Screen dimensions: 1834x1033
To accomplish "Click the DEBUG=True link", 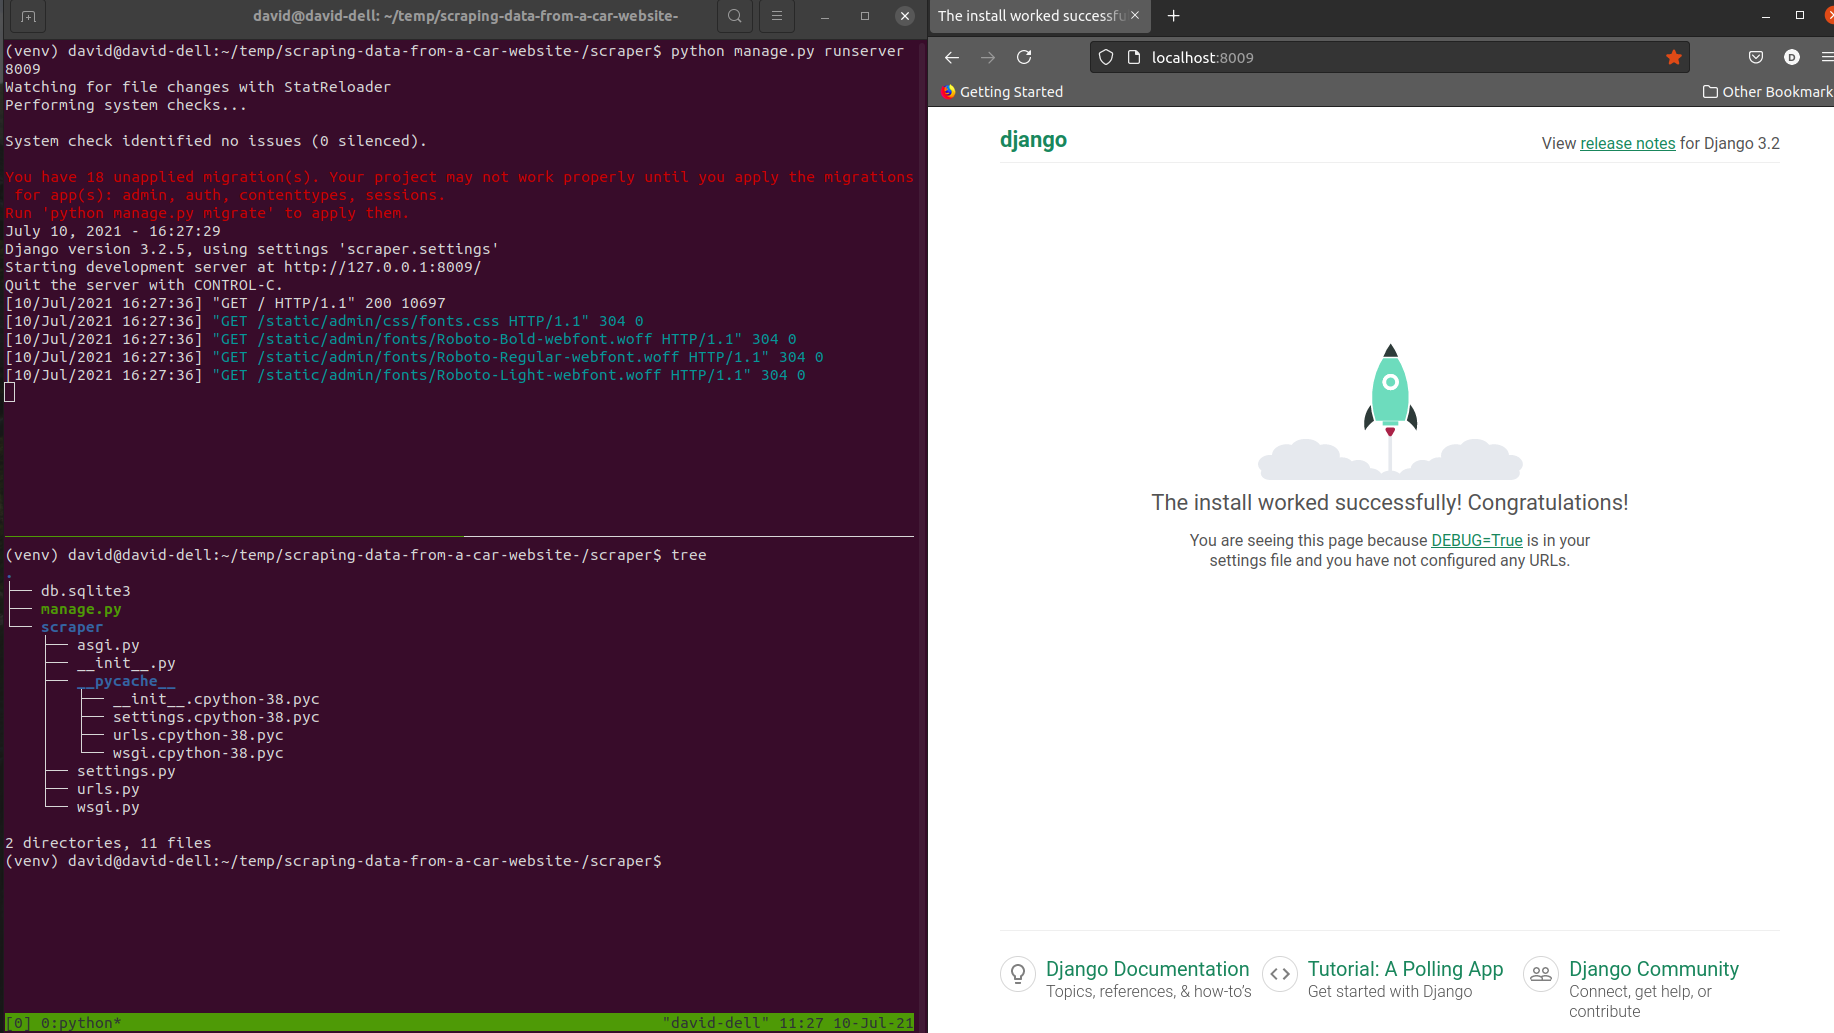I will [1477, 540].
